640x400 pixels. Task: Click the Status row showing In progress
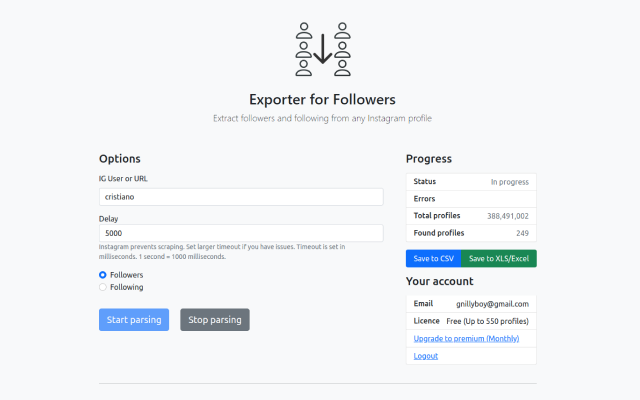(x=471, y=182)
